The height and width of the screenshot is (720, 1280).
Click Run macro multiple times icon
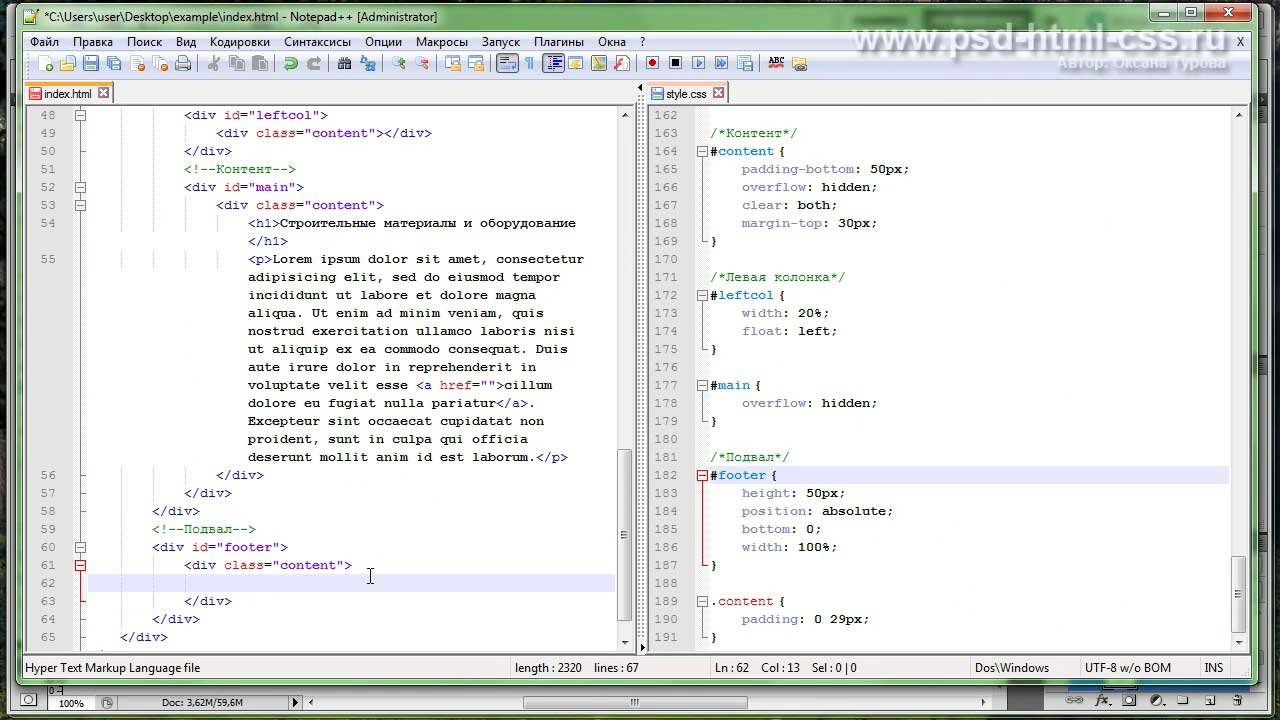(x=722, y=63)
